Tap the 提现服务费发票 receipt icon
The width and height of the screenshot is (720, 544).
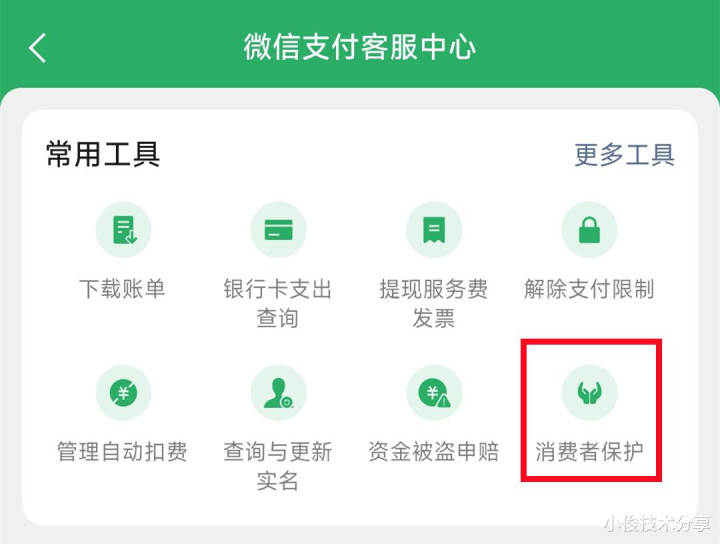(x=434, y=229)
